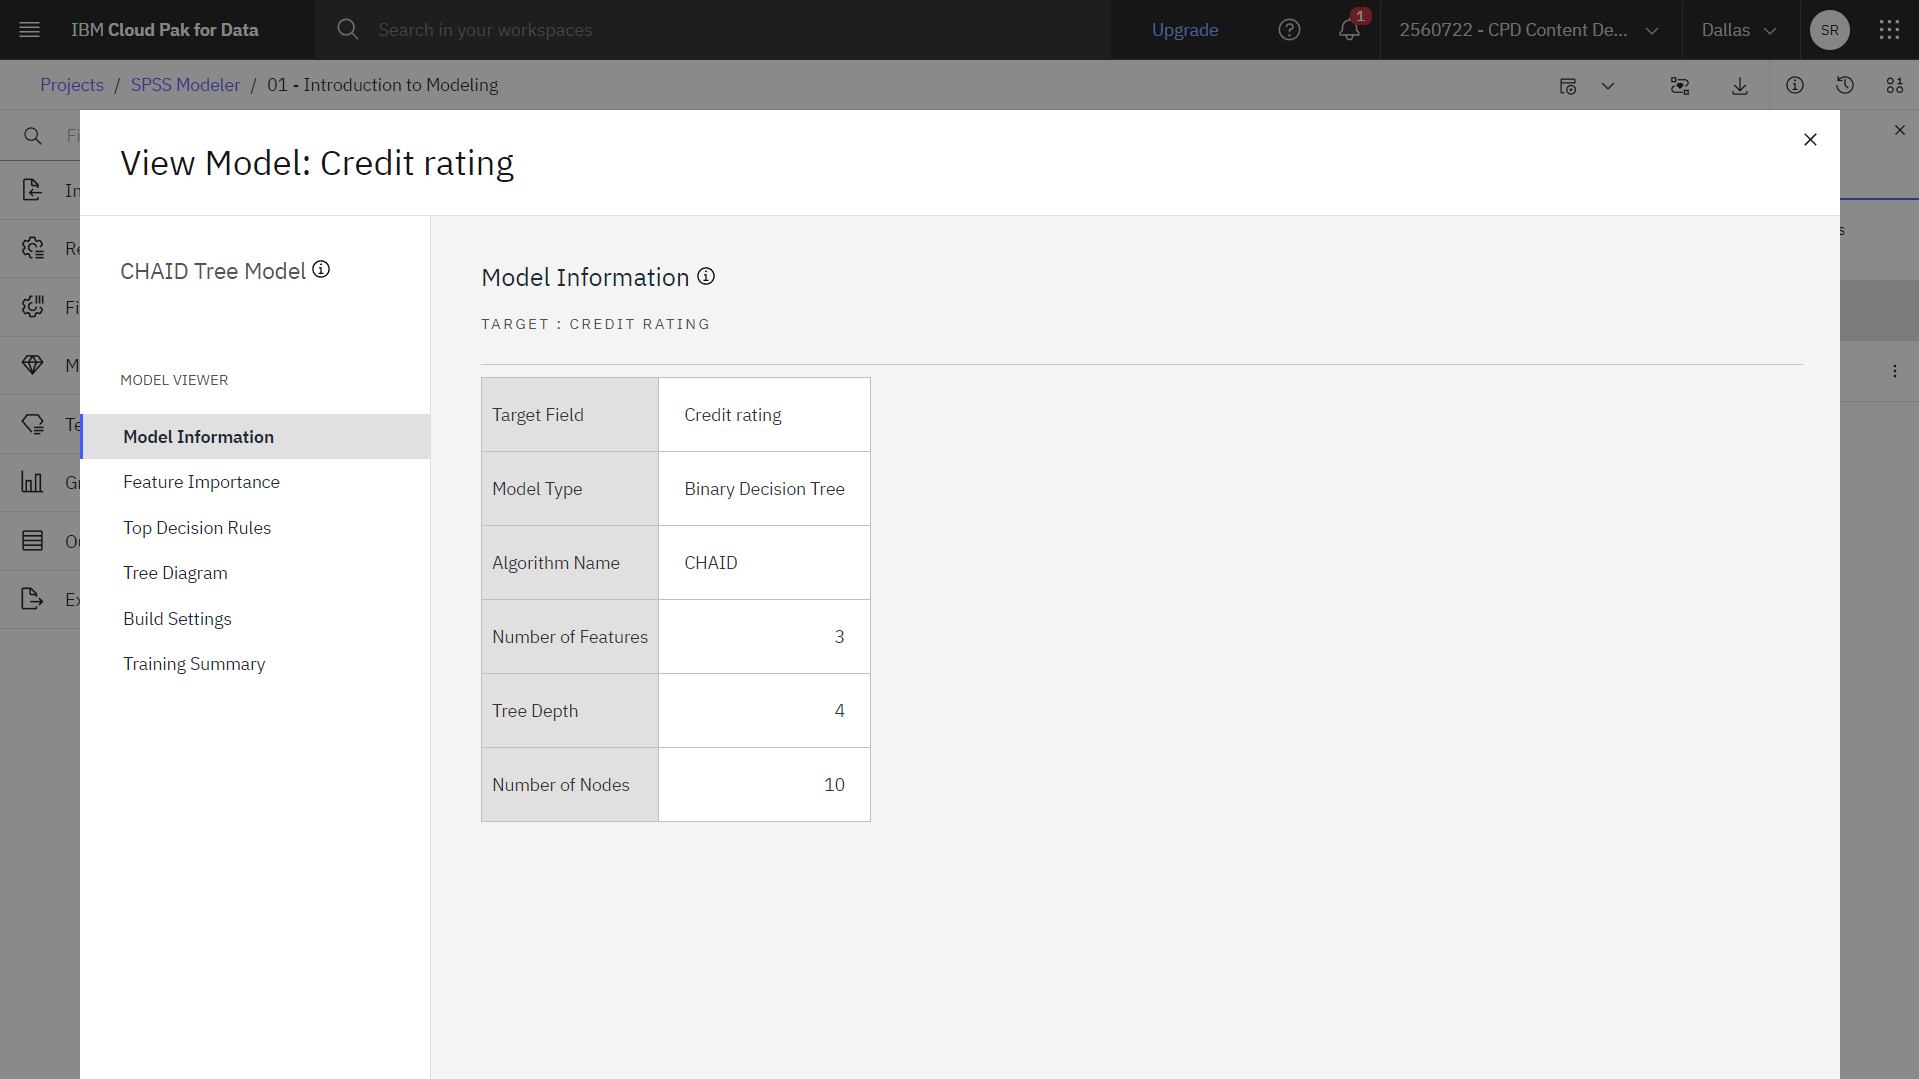Click the help question mark icon
The width and height of the screenshot is (1919, 1079).
(x=1290, y=30)
